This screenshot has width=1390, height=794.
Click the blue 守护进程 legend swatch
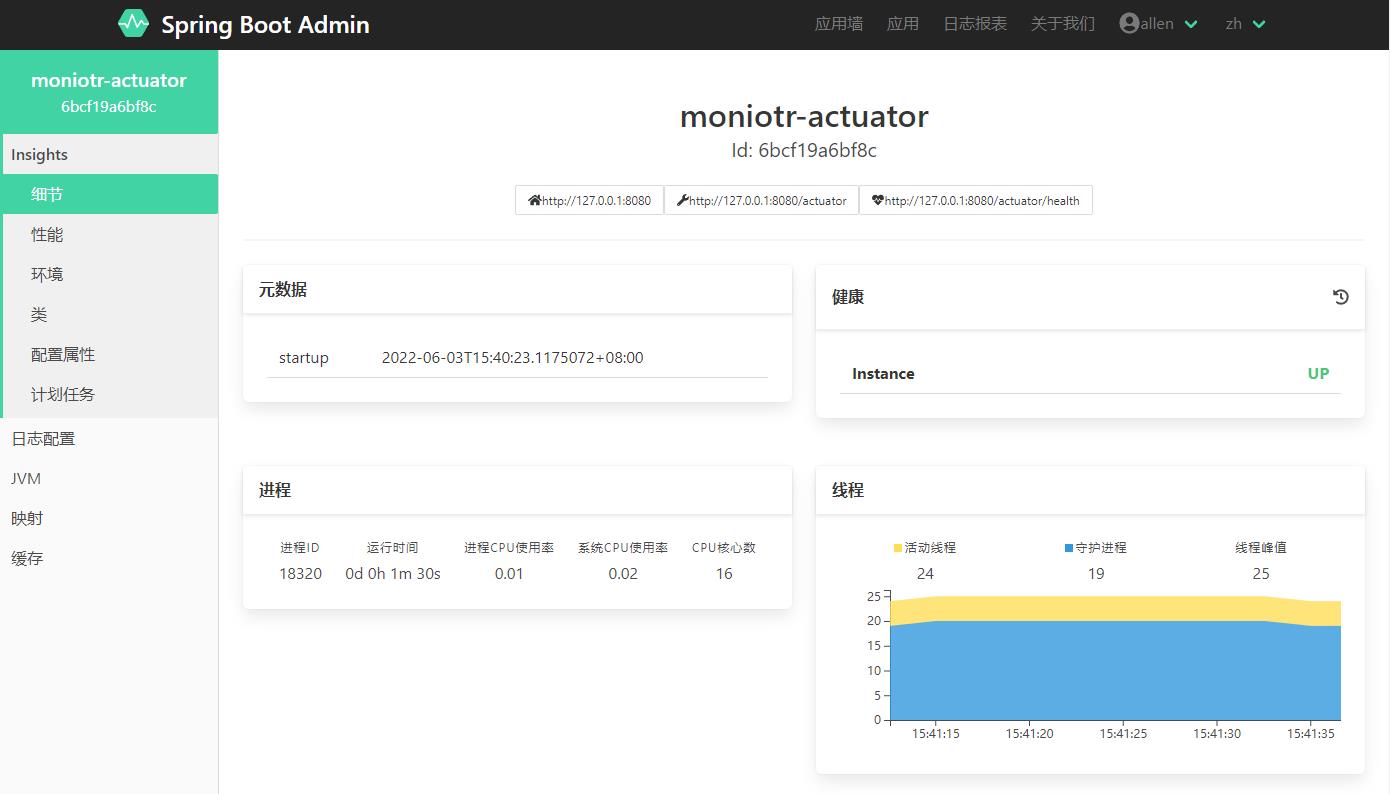click(1069, 548)
